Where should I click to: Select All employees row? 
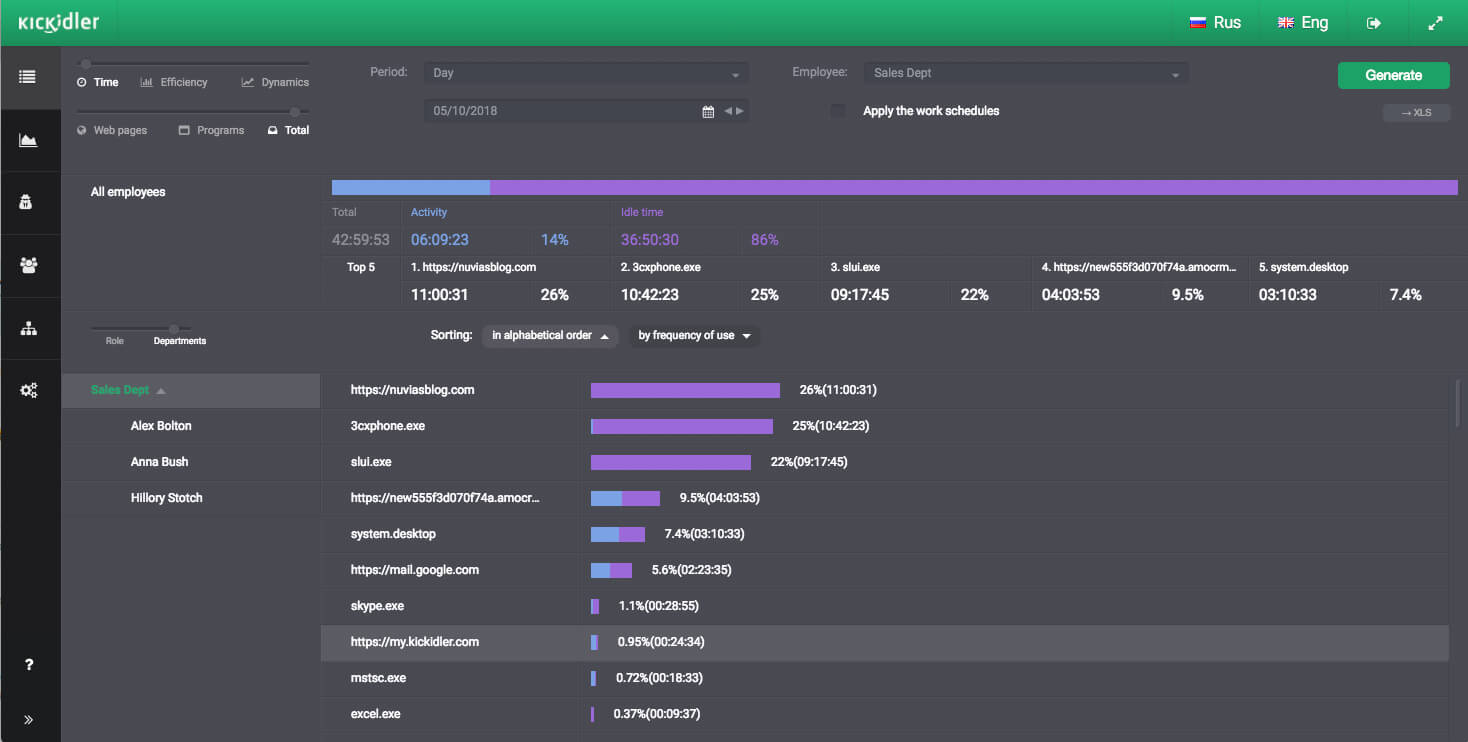[128, 192]
